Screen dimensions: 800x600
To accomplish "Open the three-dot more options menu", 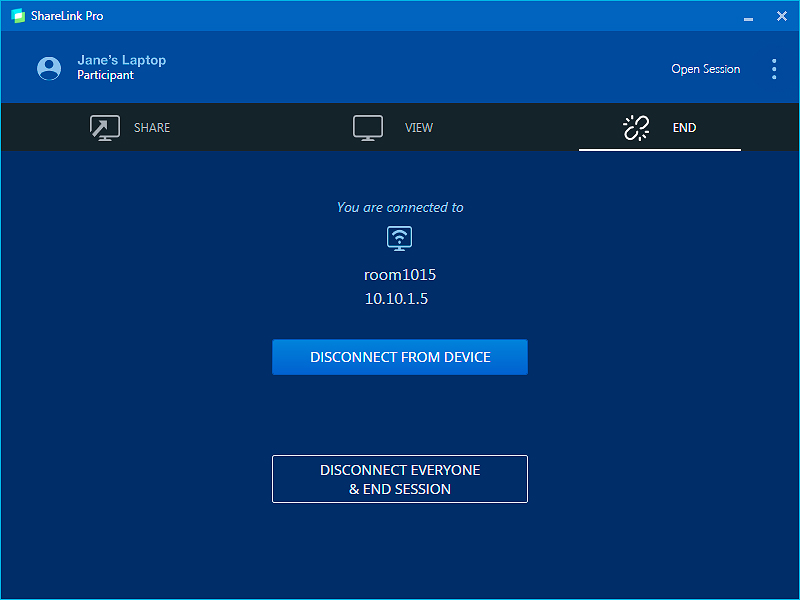I will [x=774, y=69].
